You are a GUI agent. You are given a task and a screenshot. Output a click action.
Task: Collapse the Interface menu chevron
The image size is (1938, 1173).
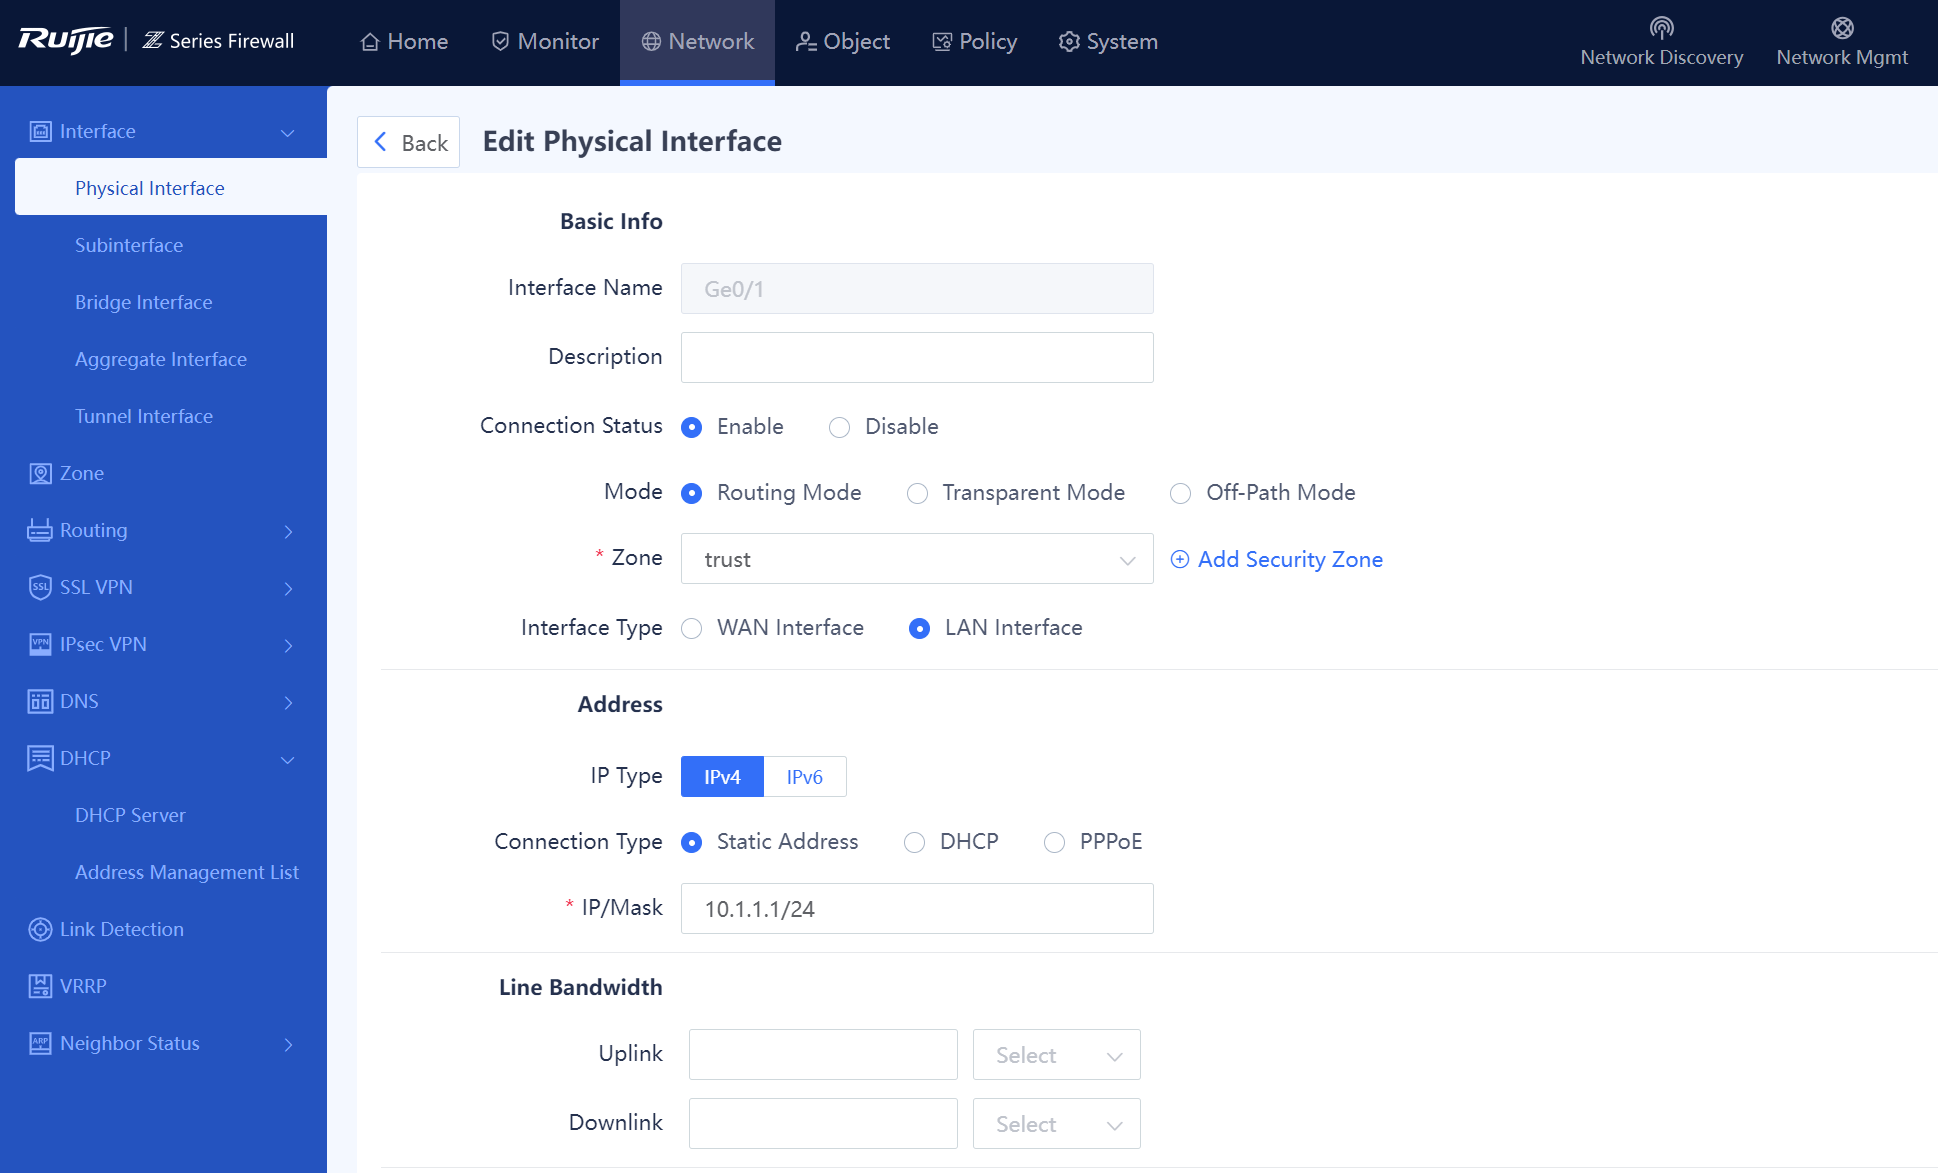pos(288,132)
